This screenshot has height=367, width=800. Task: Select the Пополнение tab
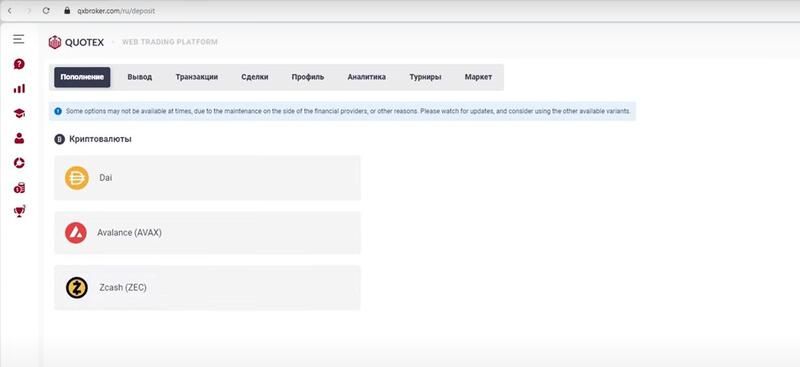(x=82, y=77)
